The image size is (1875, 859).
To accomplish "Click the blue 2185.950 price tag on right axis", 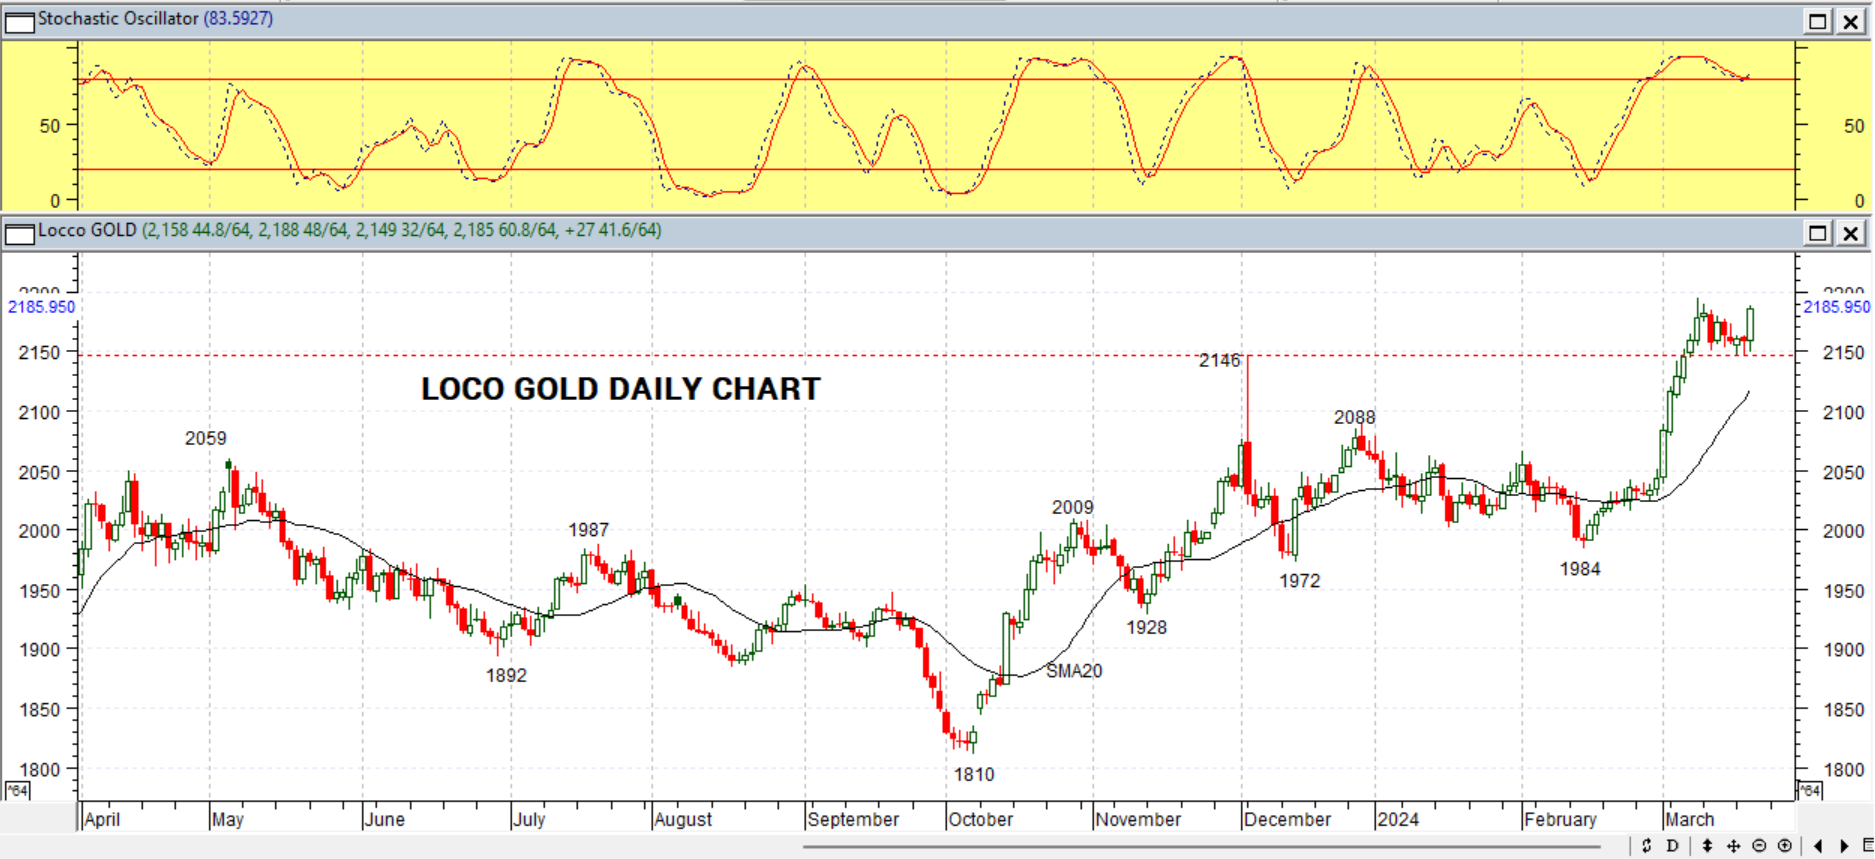I will [1836, 307].
